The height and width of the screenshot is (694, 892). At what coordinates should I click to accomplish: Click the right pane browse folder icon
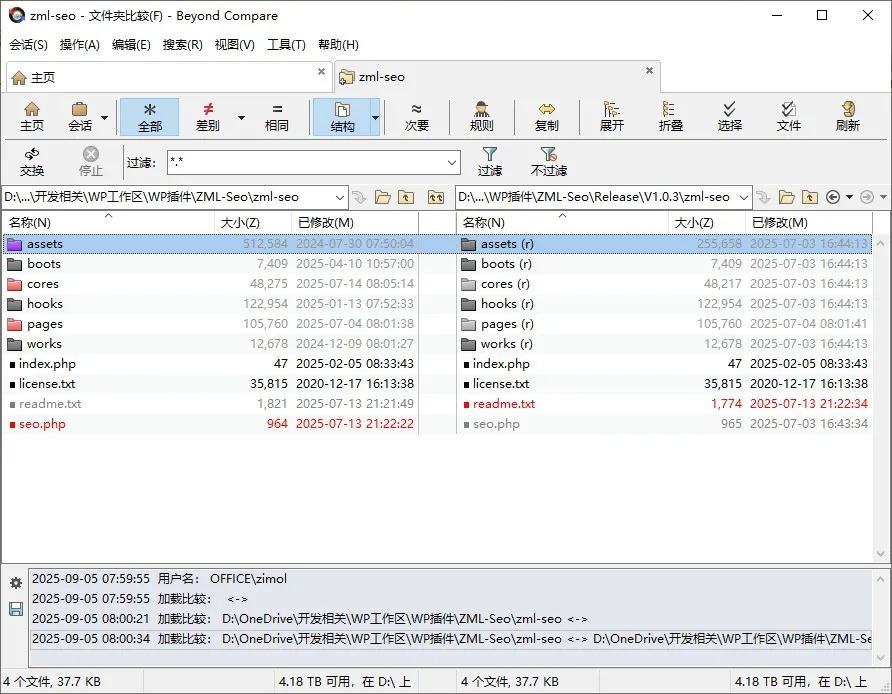pos(787,197)
